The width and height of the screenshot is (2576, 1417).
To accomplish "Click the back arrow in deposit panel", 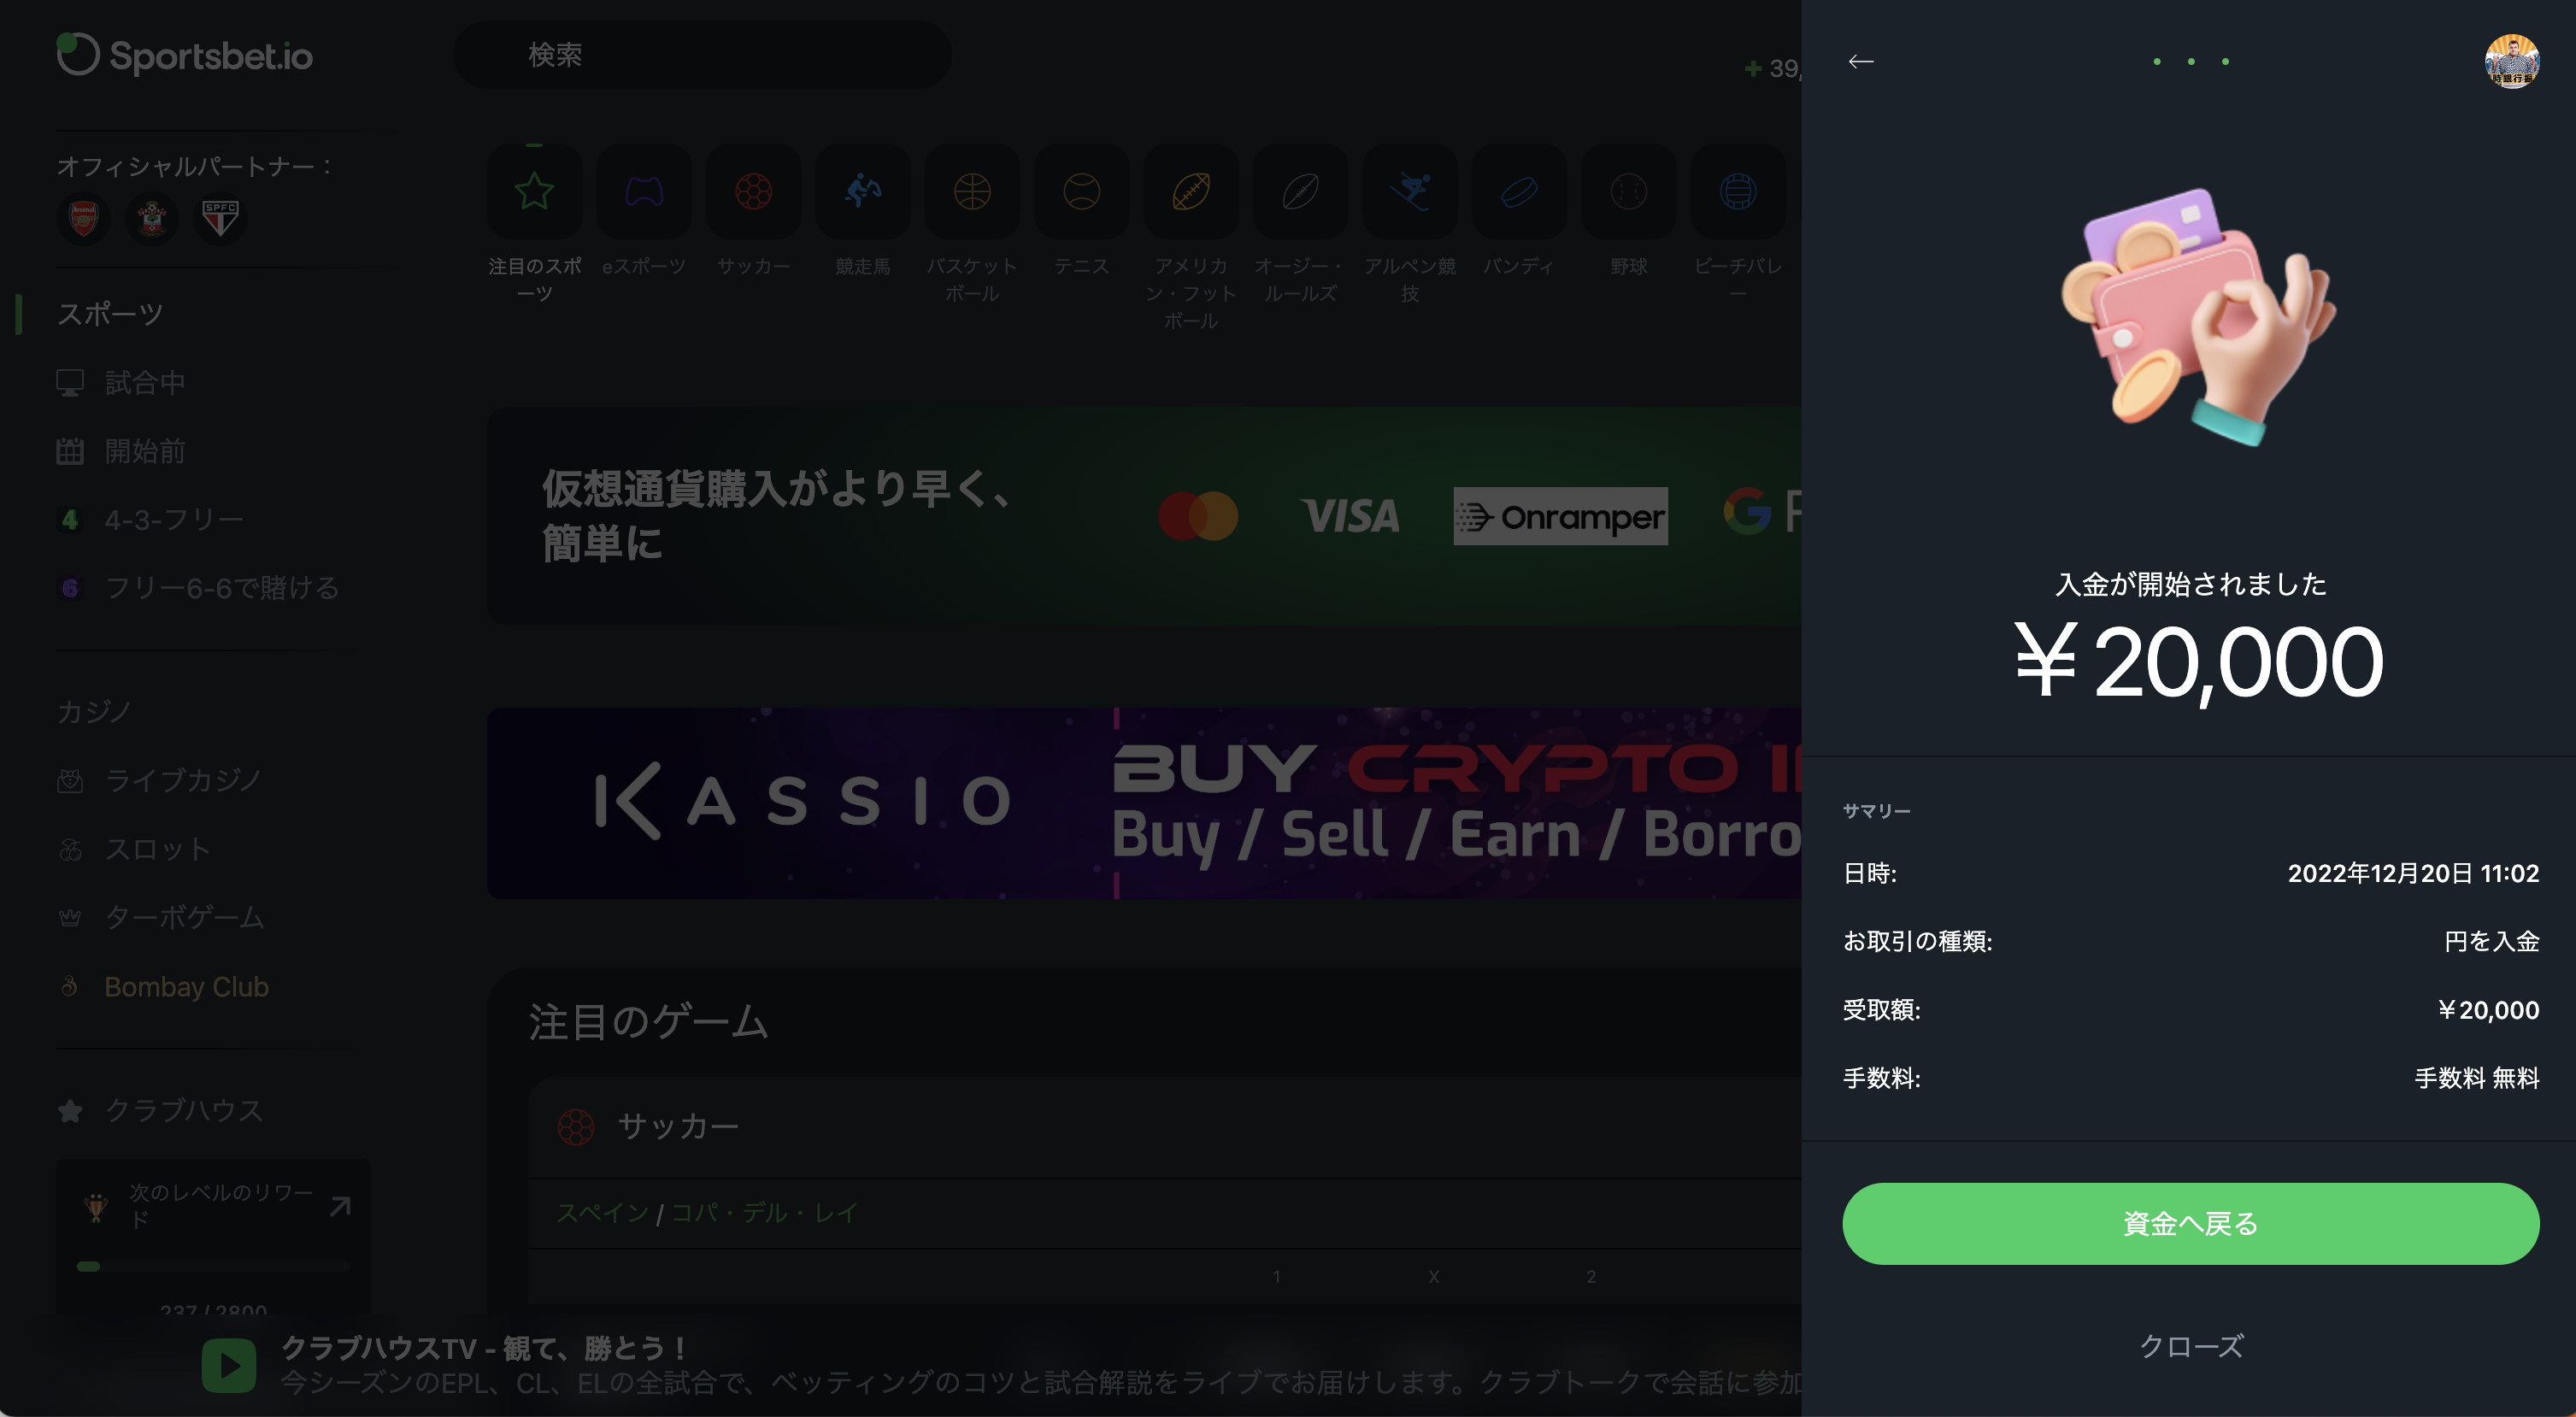I will point(1860,62).
